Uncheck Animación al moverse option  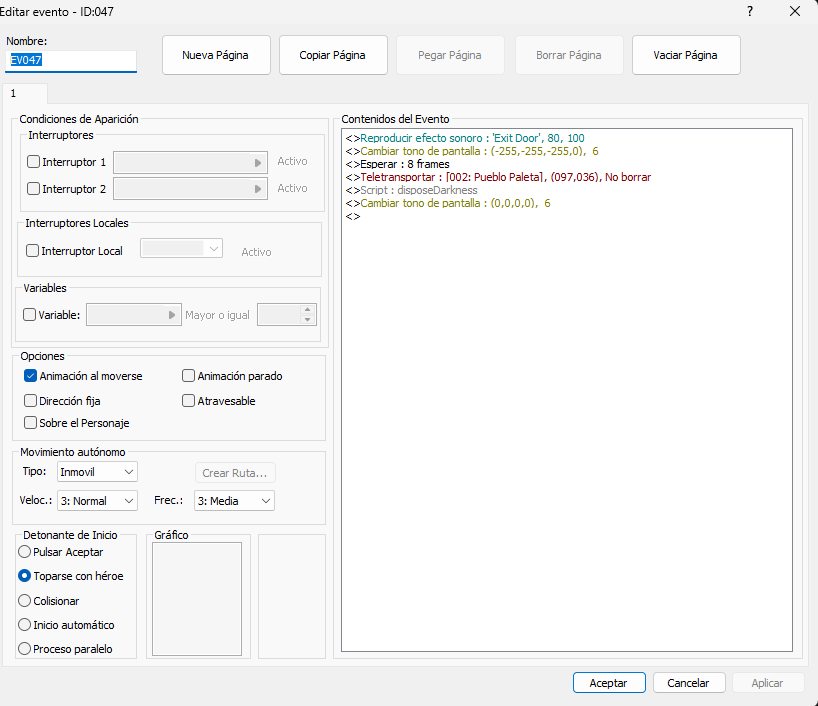click(31, 376)
